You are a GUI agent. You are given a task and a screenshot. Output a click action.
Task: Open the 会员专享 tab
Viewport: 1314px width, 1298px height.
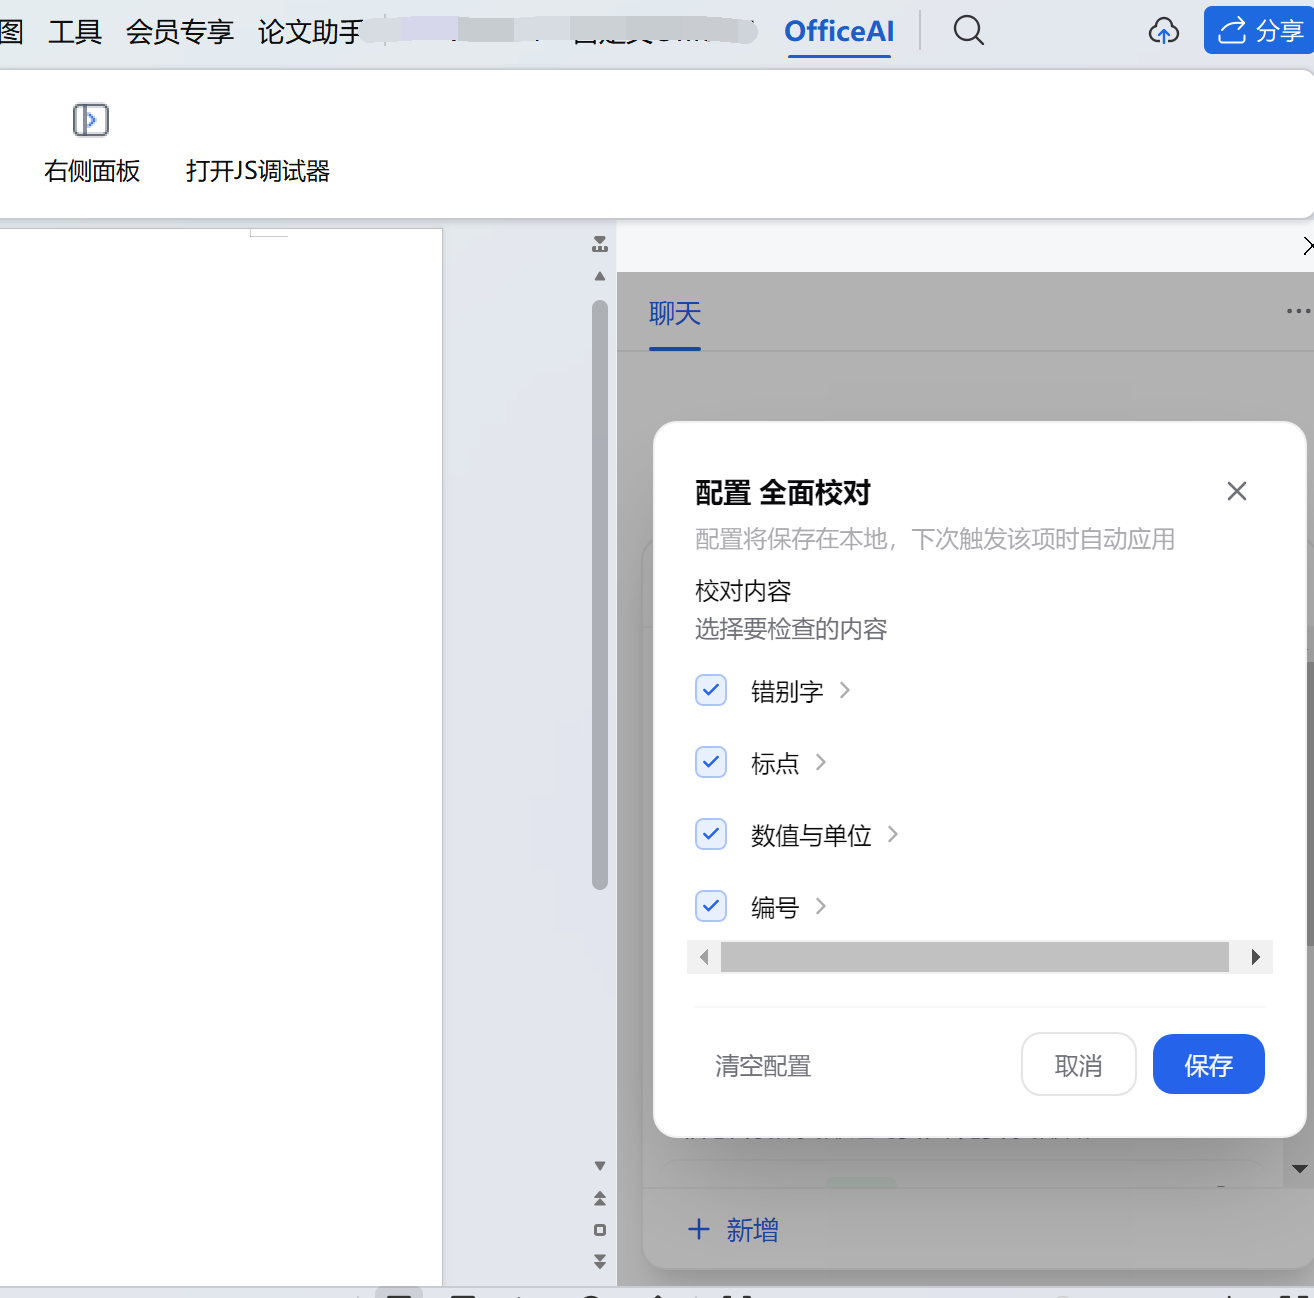tap(180, 32)
